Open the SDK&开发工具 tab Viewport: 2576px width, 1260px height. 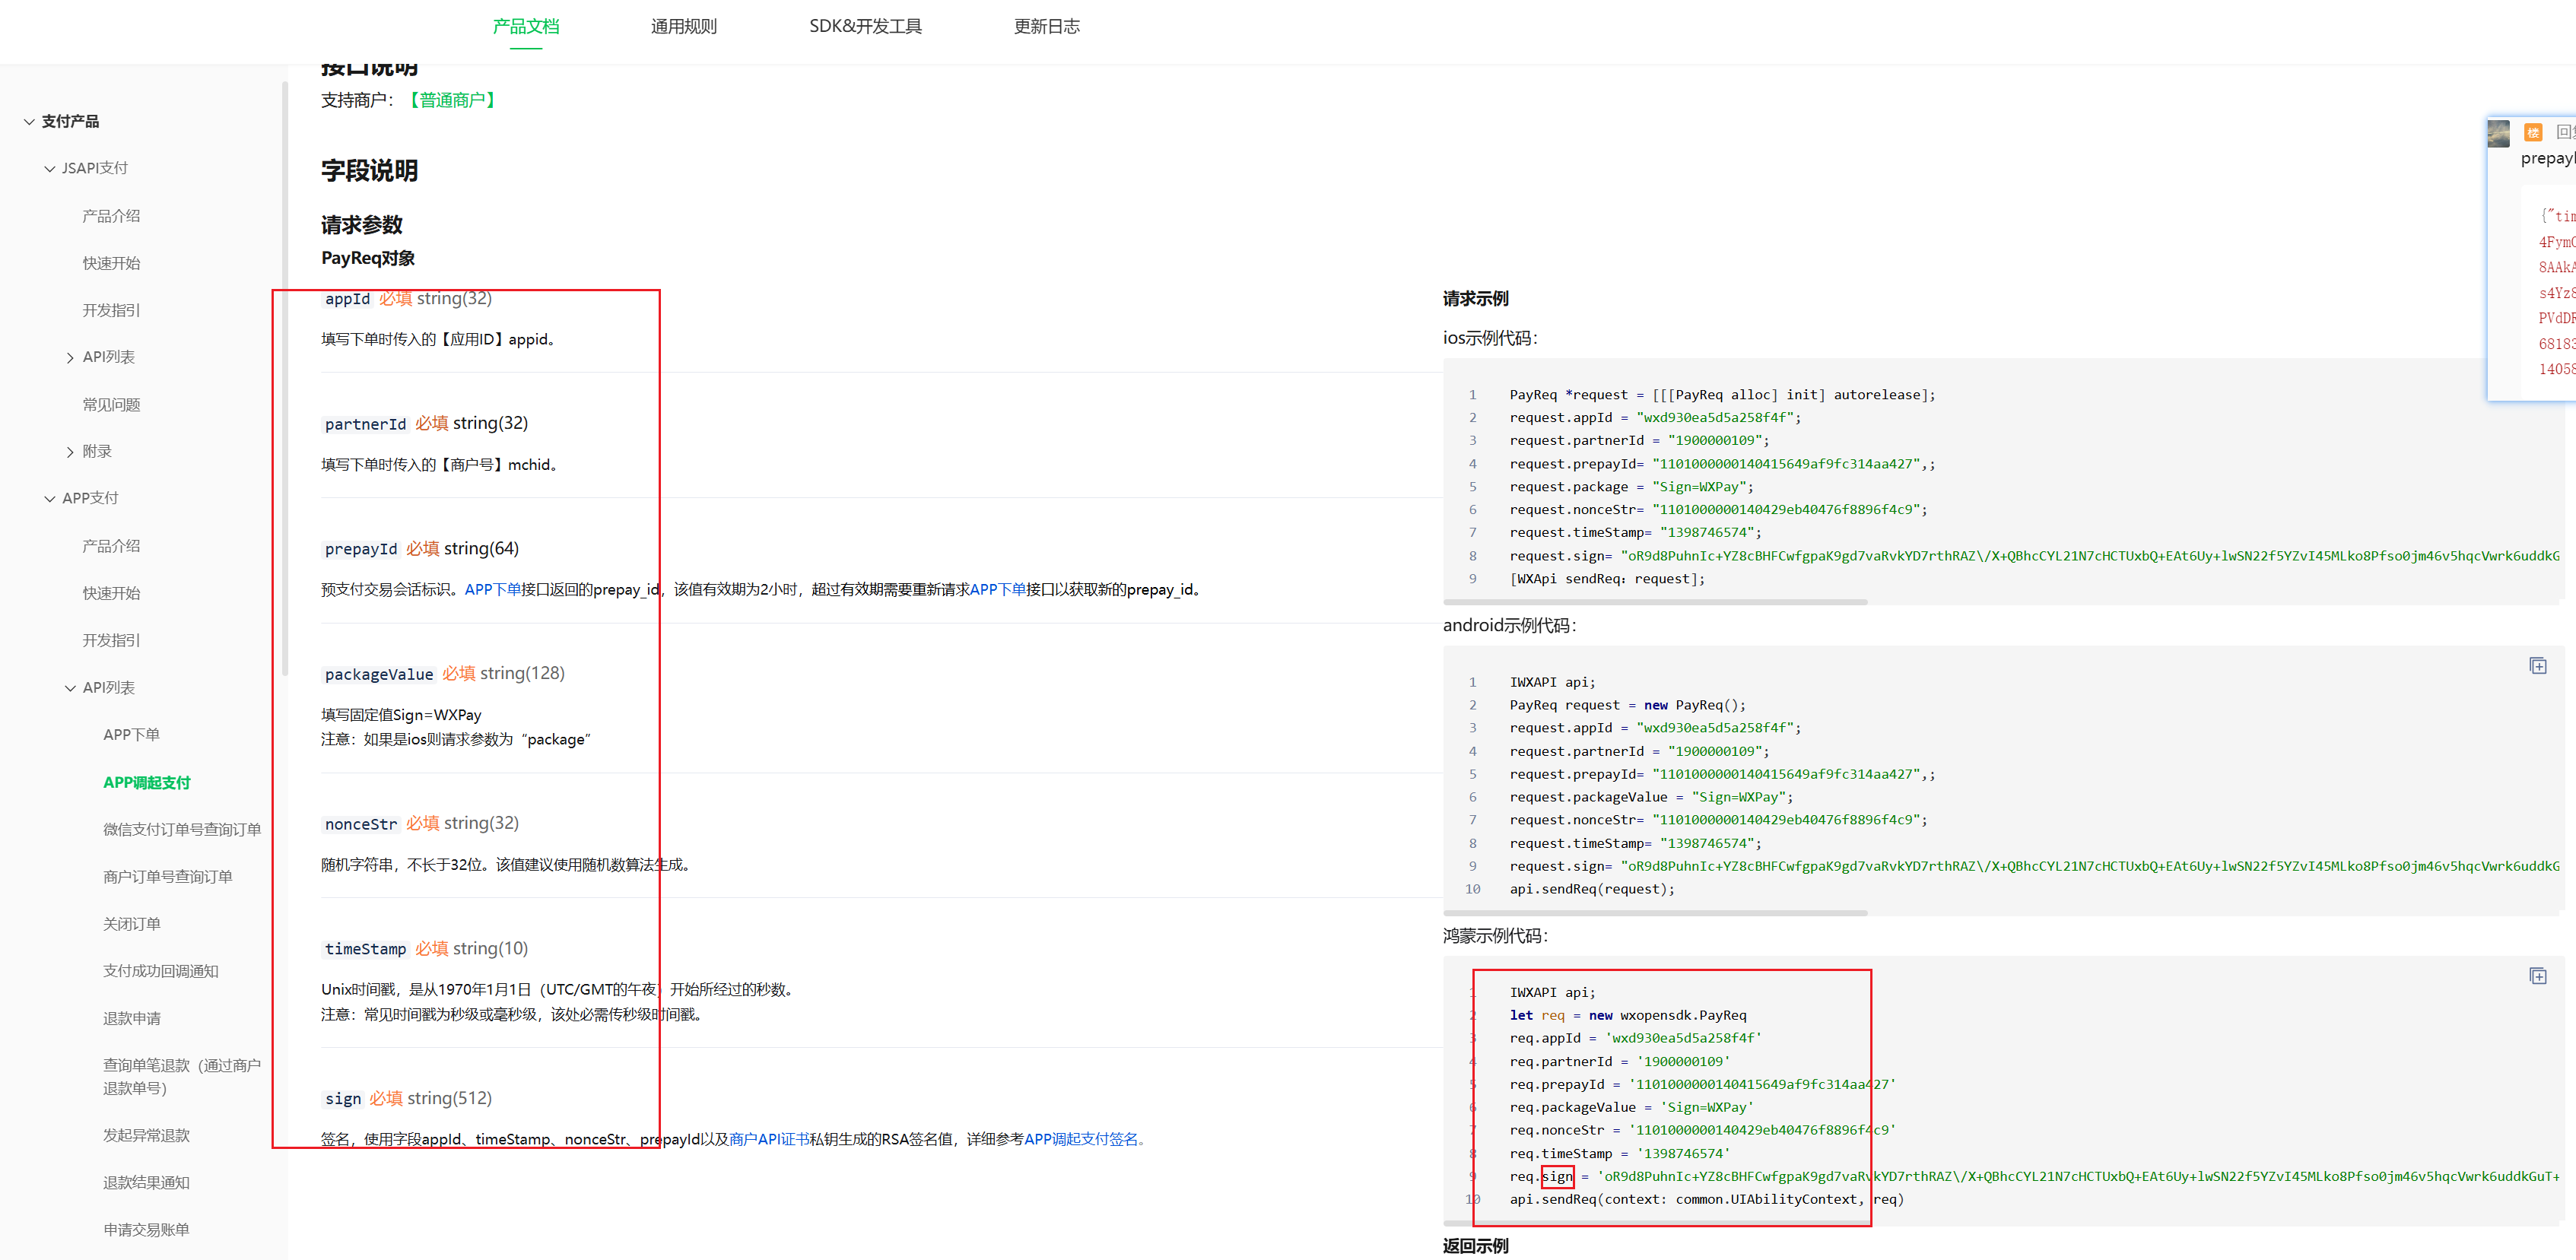(865, 27)
